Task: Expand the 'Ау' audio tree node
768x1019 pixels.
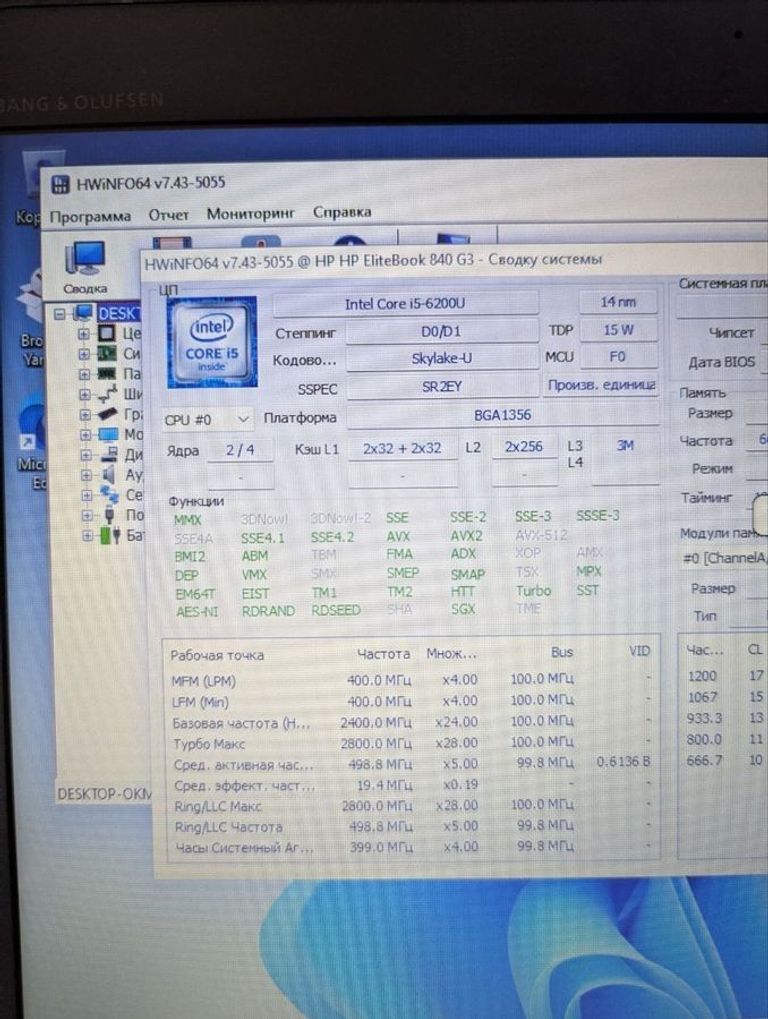Action: pyautogui.click(x=86, y=475)
